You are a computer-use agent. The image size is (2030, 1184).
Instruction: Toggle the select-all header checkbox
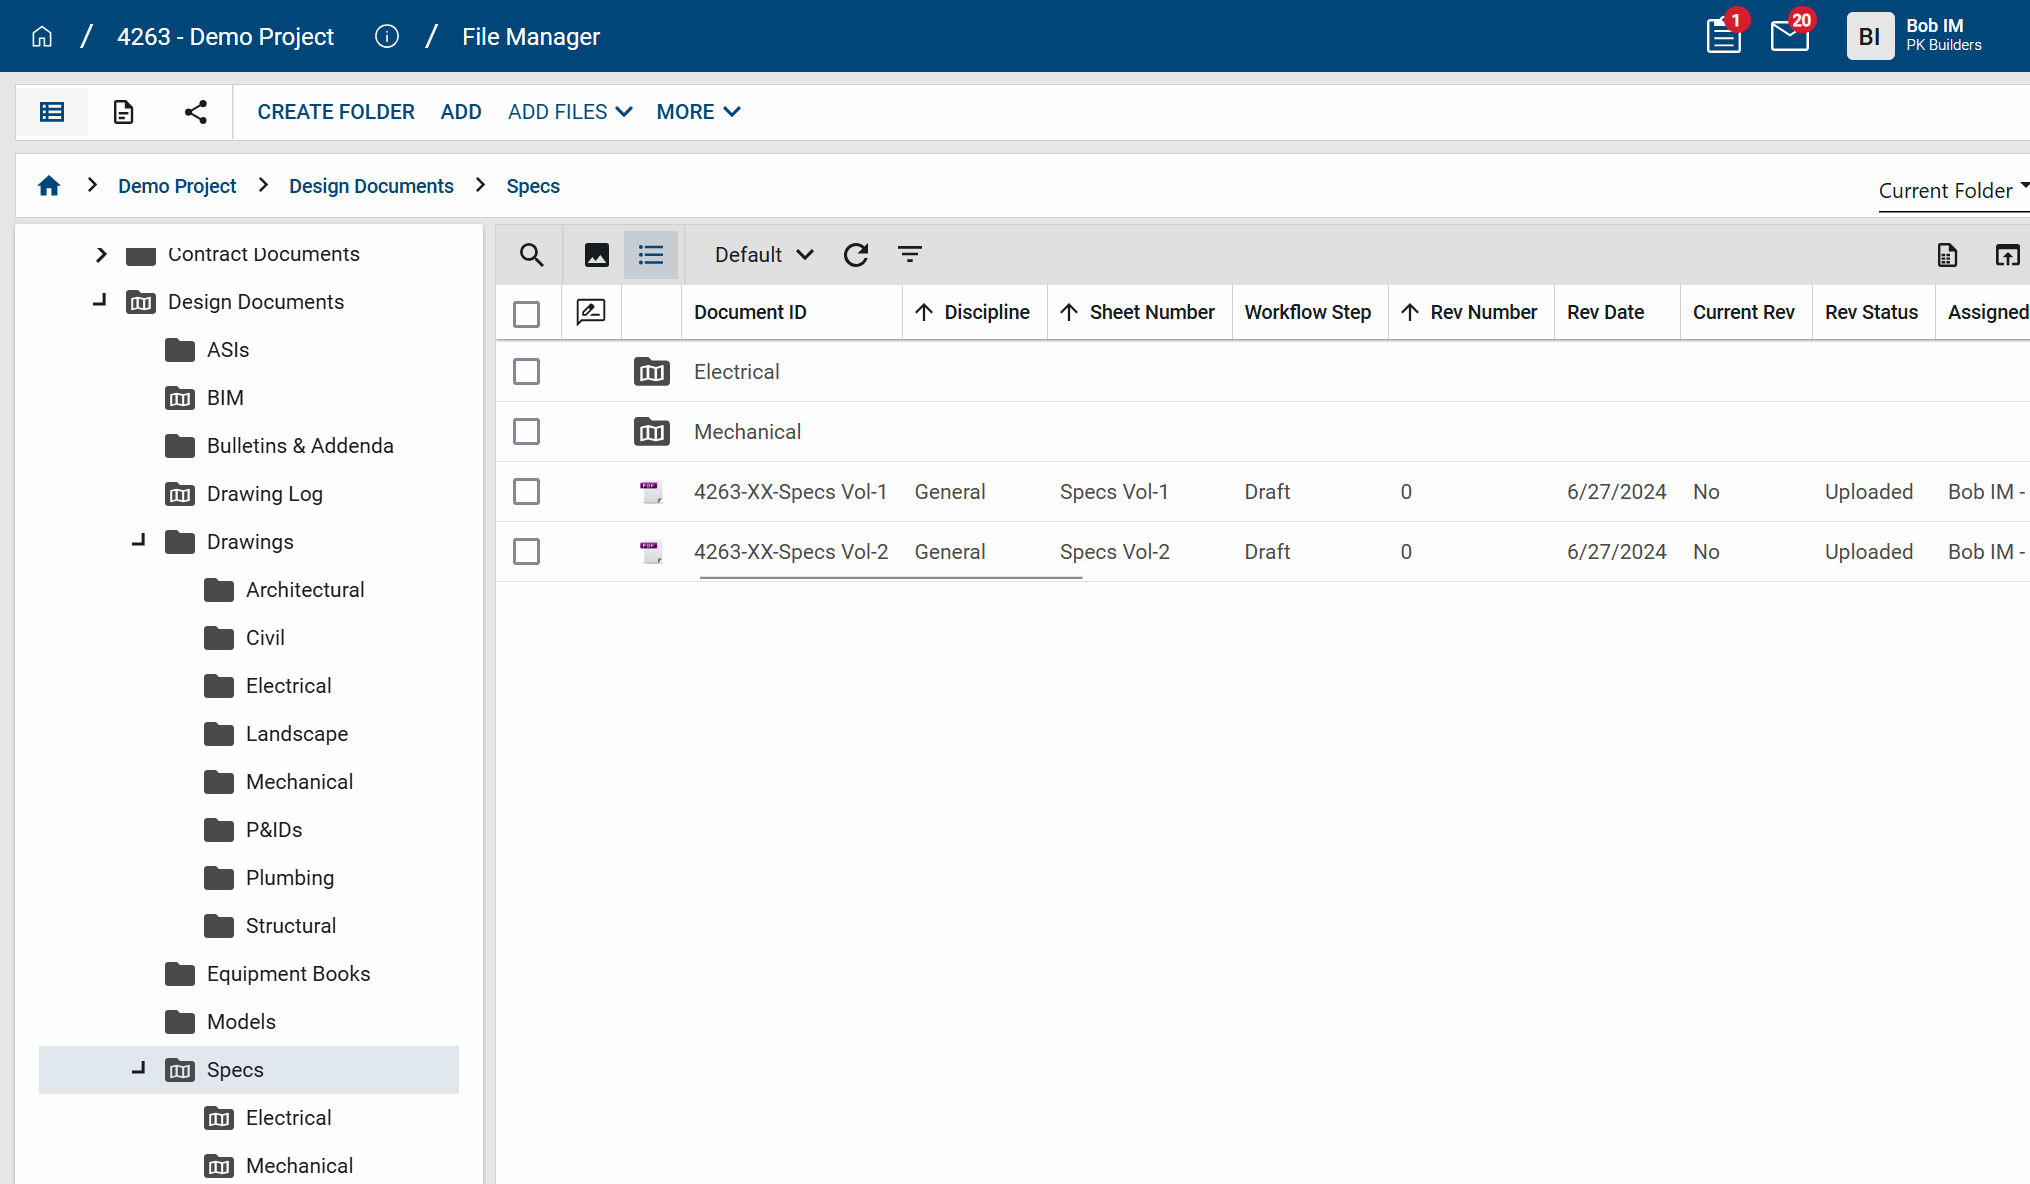(x=526, y=314)
